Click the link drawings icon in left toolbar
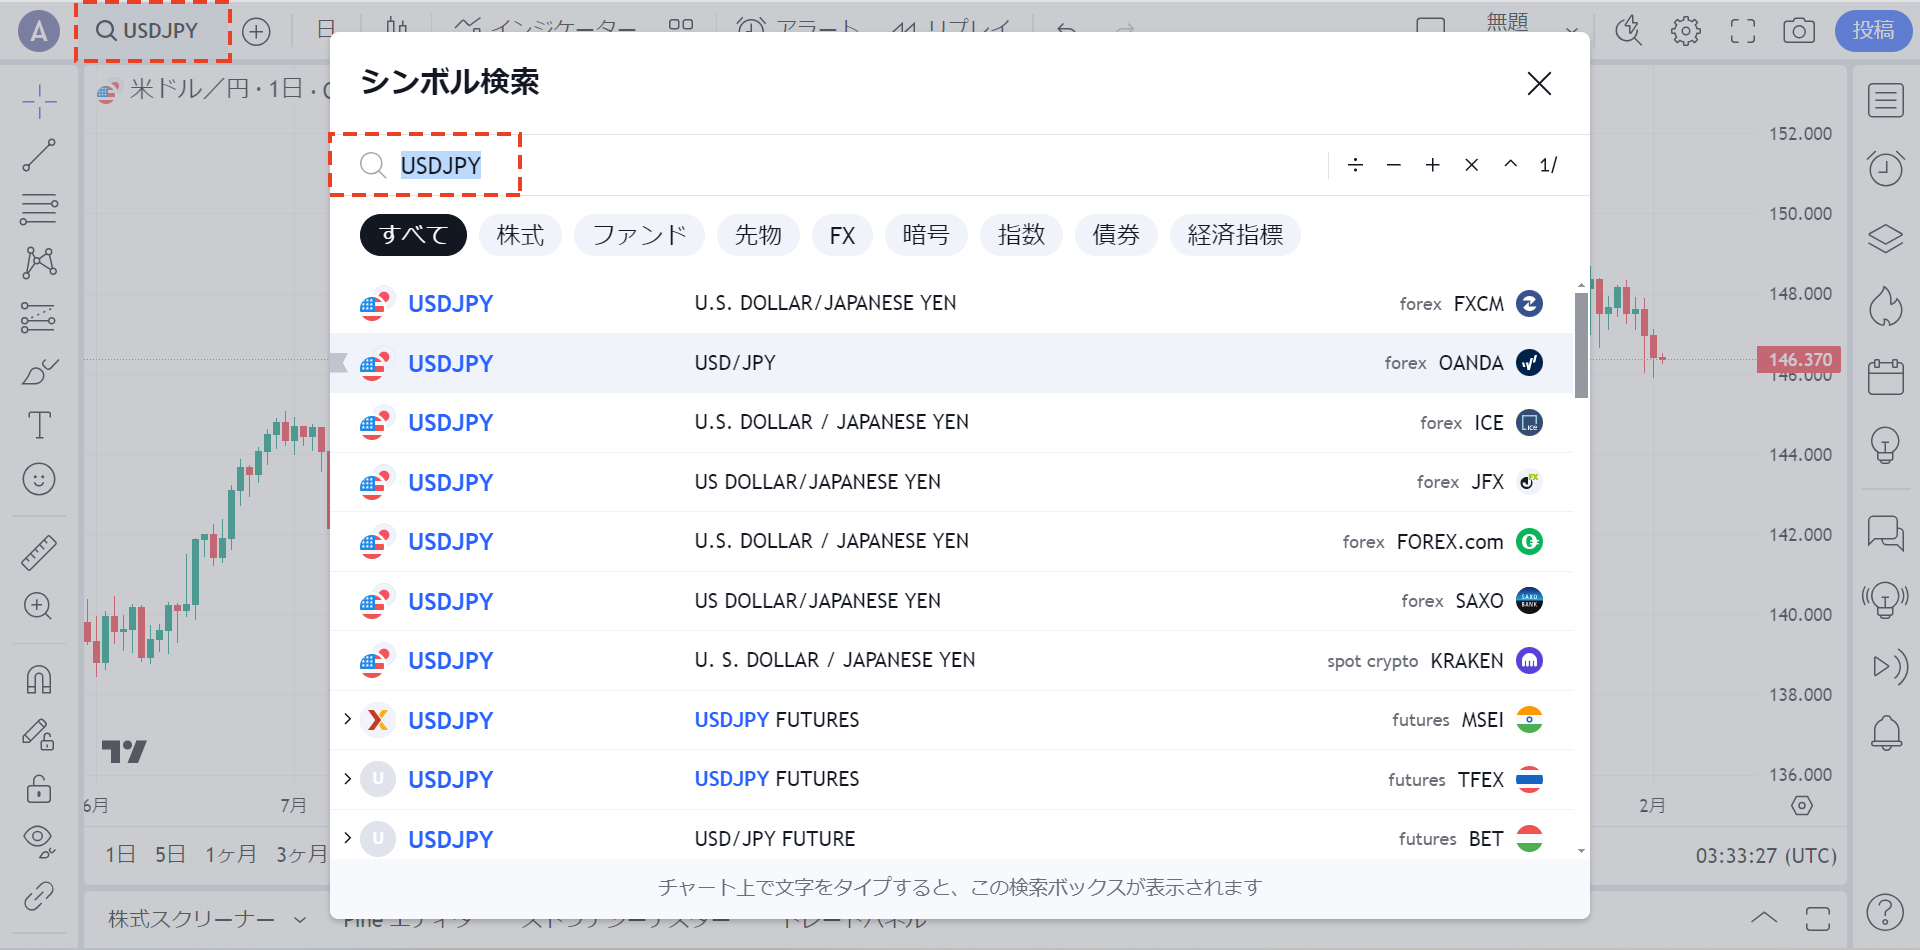The height and width of the screenshot is (950, 1920). click(x=39, y=896)
